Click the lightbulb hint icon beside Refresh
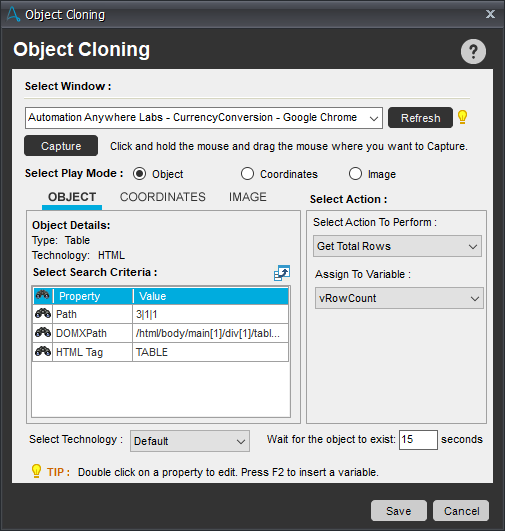505x531 pixels. click(x=462, y=117)
